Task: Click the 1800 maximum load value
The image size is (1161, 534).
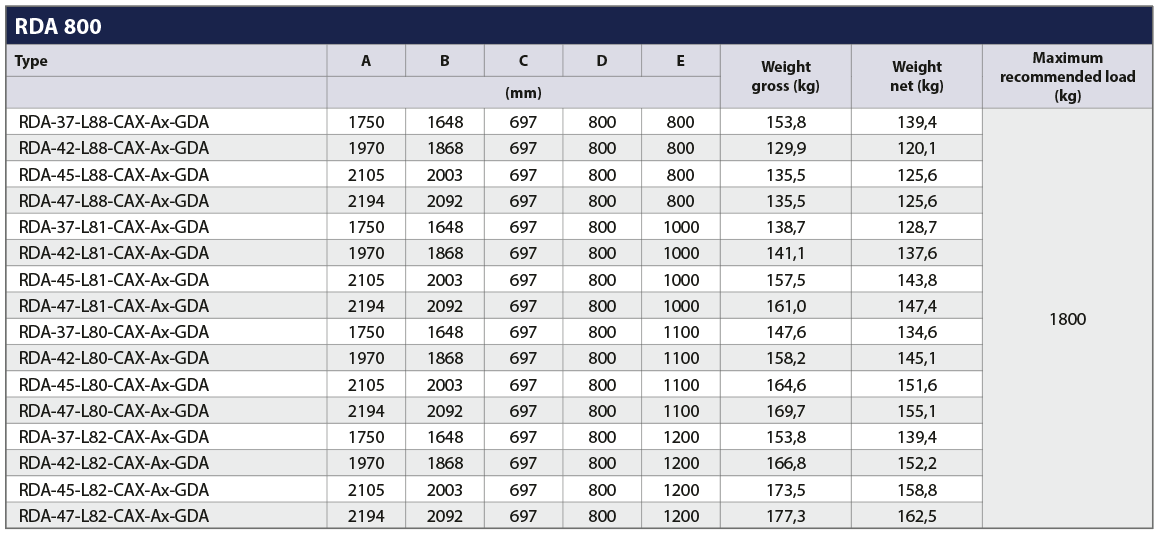Action: [1068, 319]
